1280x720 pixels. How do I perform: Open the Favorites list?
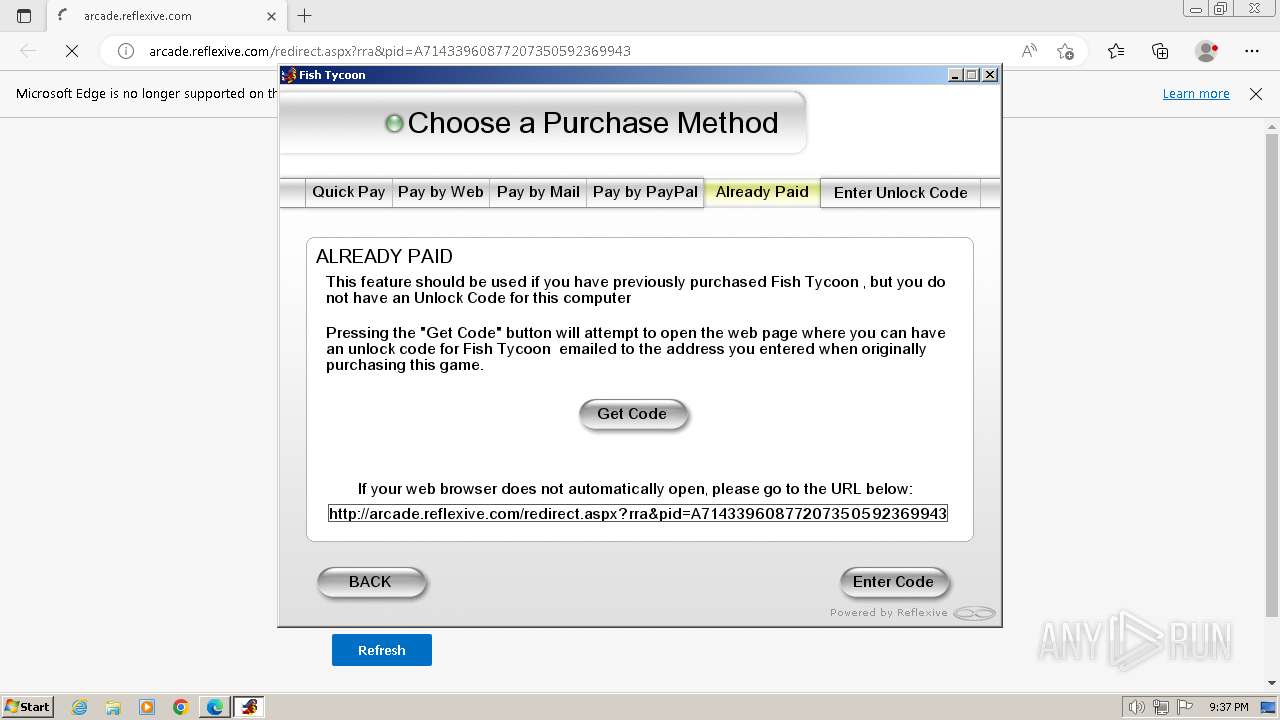(1116, 51)
